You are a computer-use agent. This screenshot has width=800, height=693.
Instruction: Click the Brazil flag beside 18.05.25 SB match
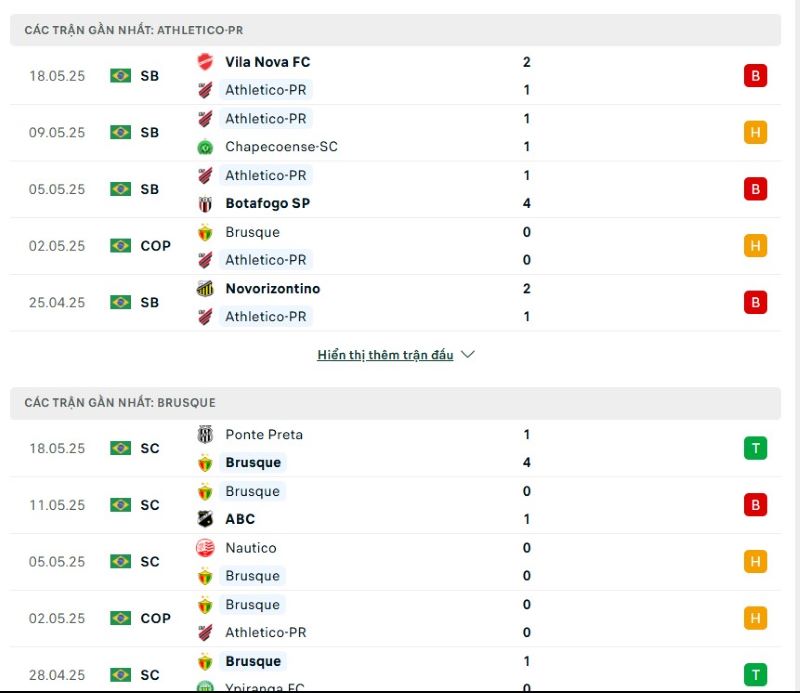coord(120,76)
